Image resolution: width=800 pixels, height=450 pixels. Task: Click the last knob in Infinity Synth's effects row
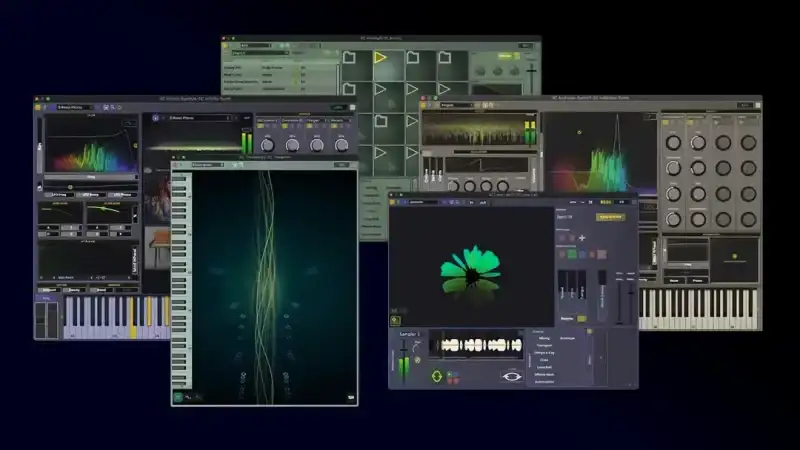click(341, 145)
